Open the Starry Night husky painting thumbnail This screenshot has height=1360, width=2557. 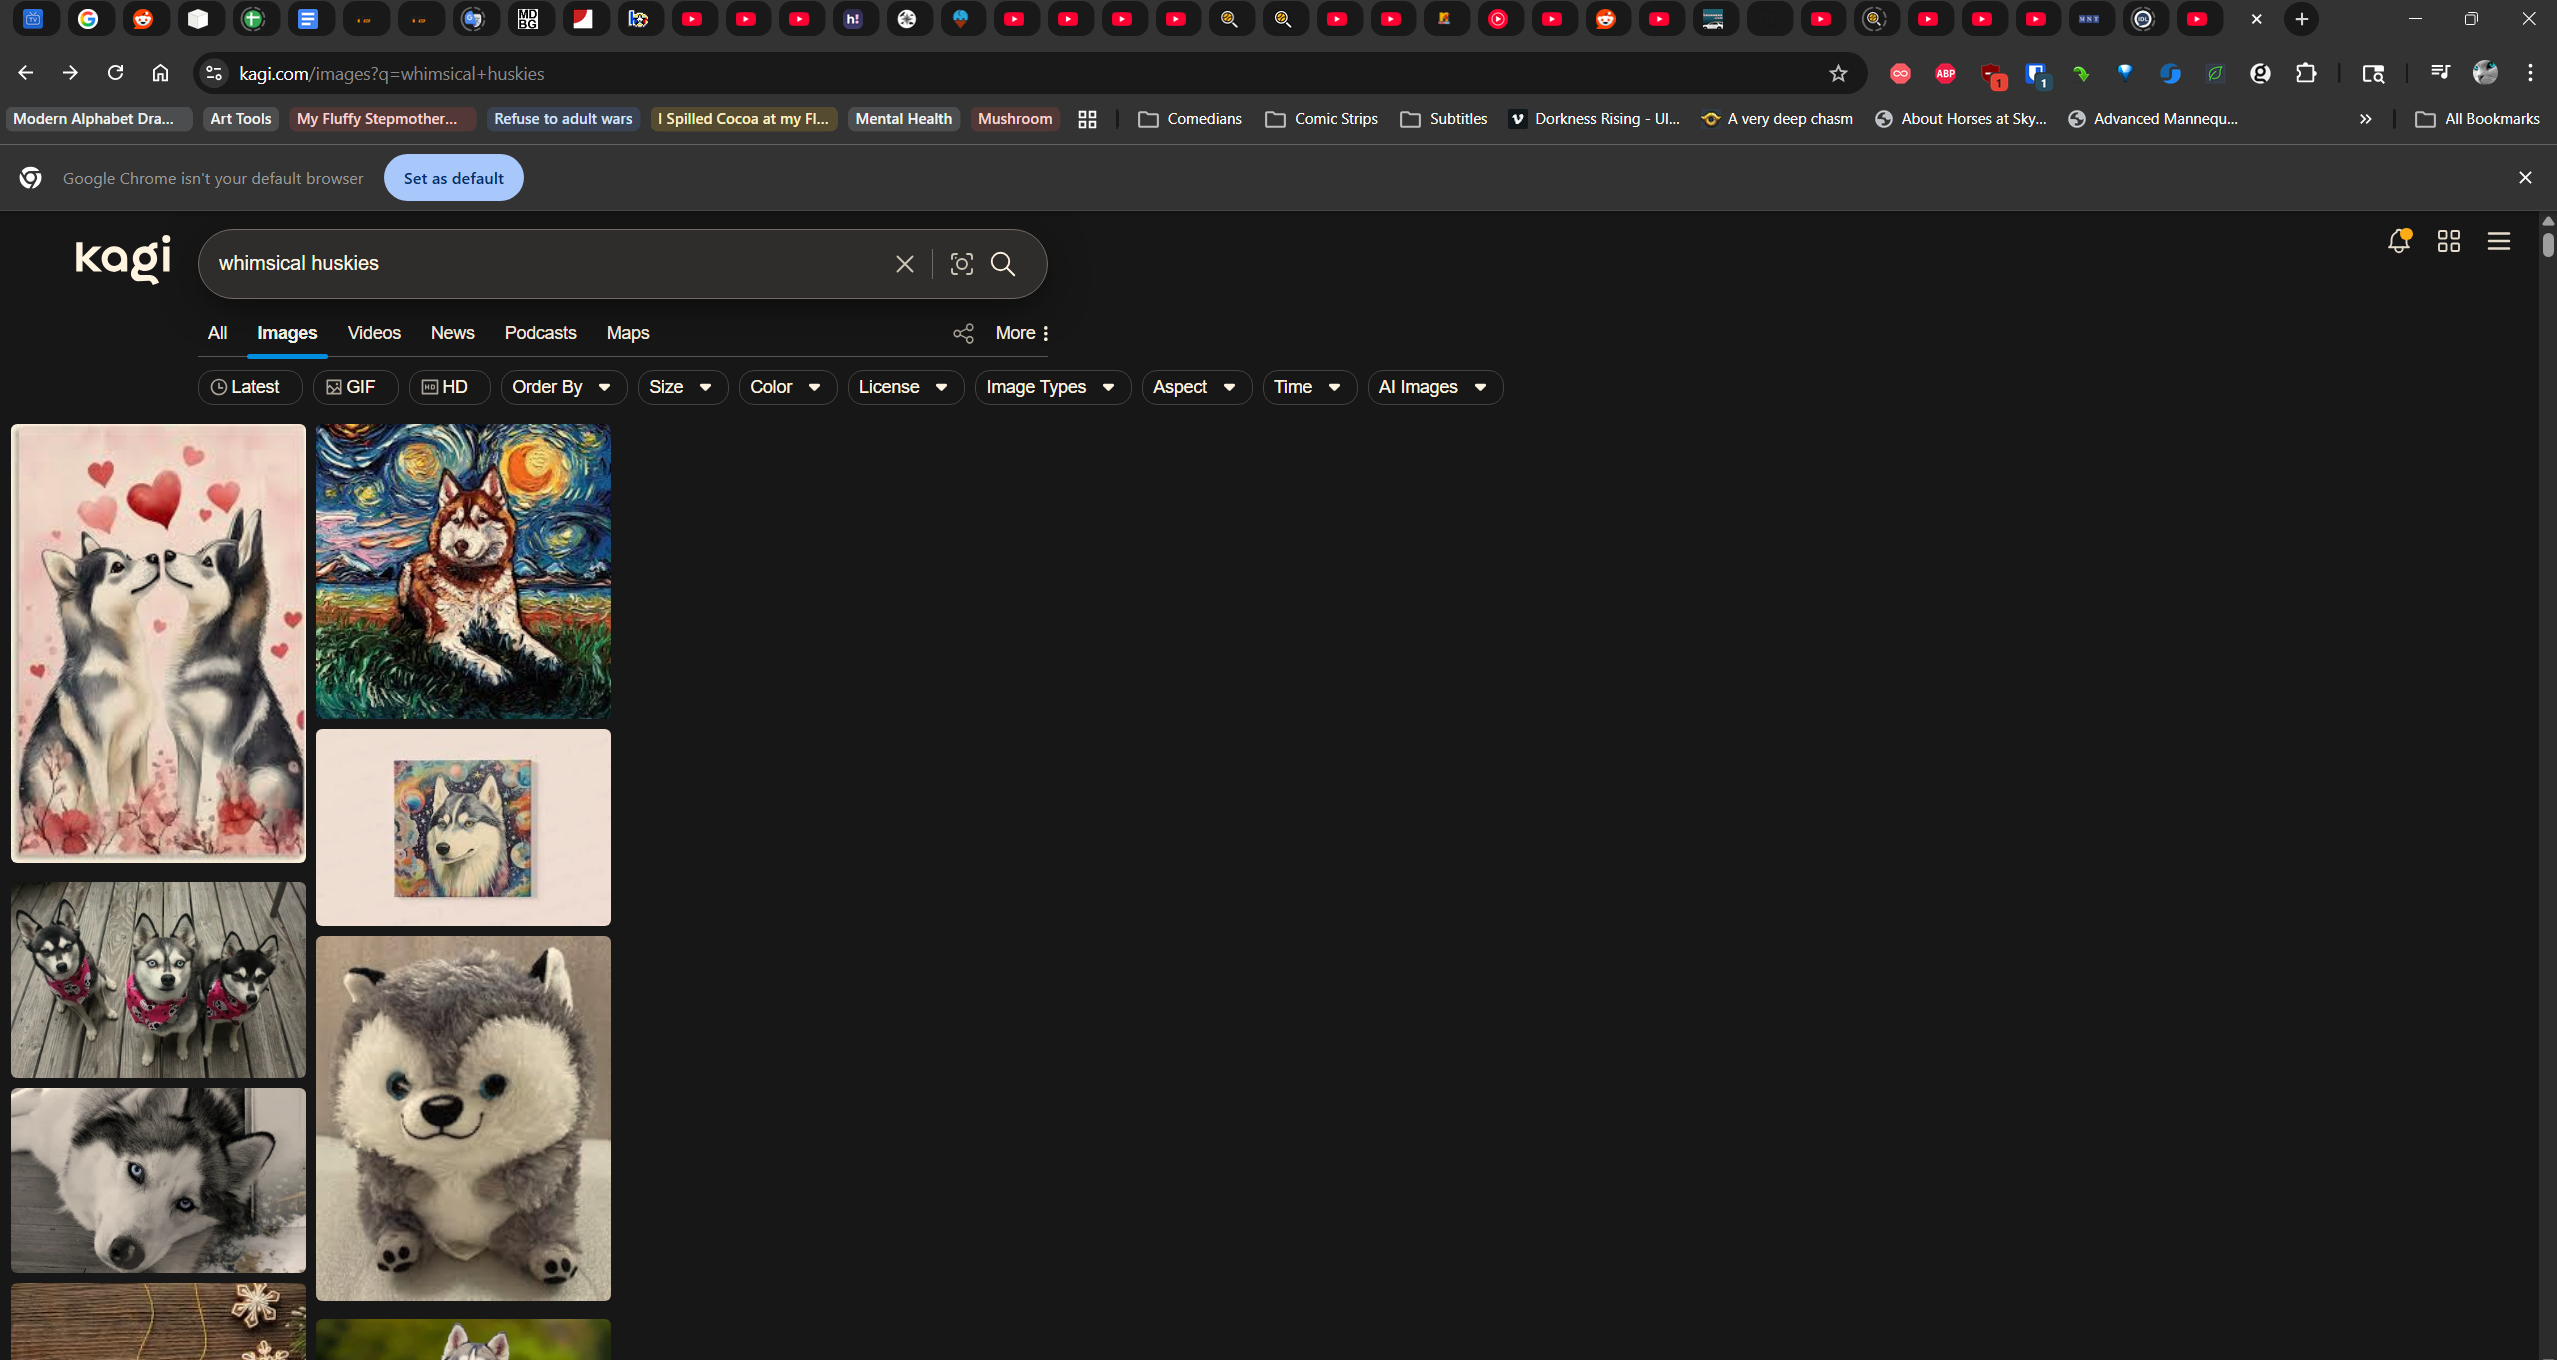click(463, 571)
